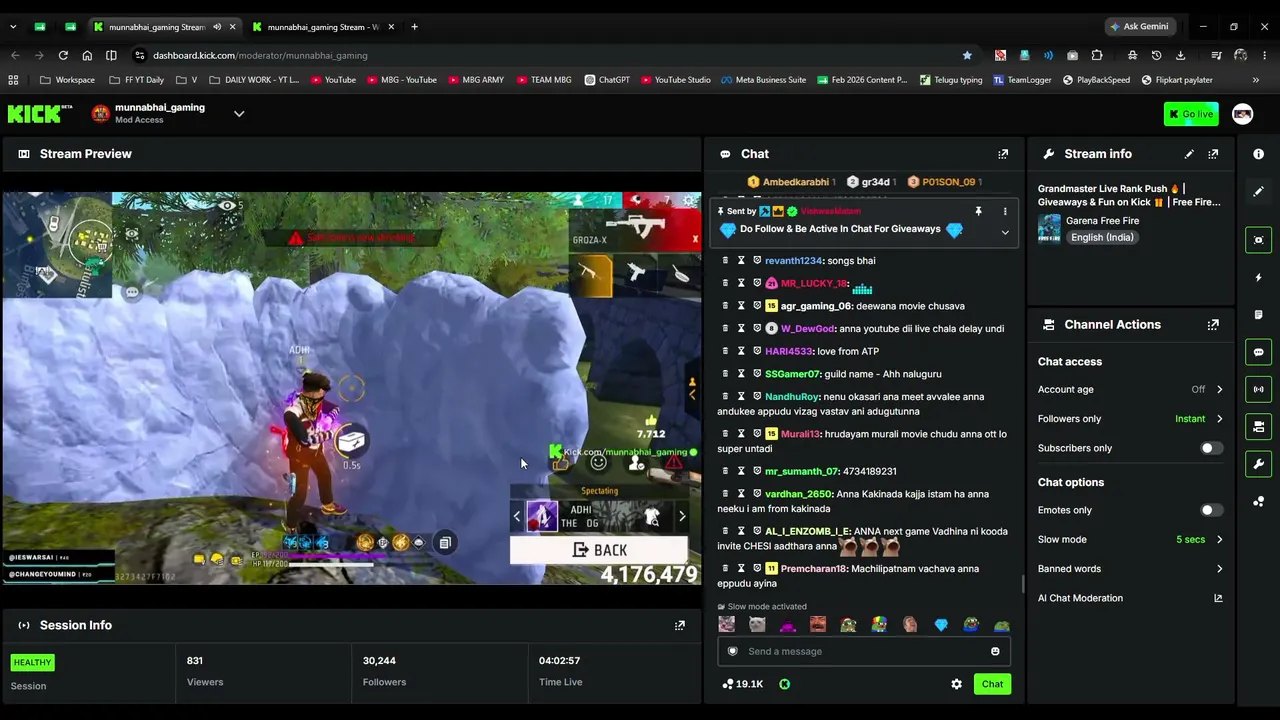
Task: Open the V bookmarks folder
Action: click(x=187, y=80)
